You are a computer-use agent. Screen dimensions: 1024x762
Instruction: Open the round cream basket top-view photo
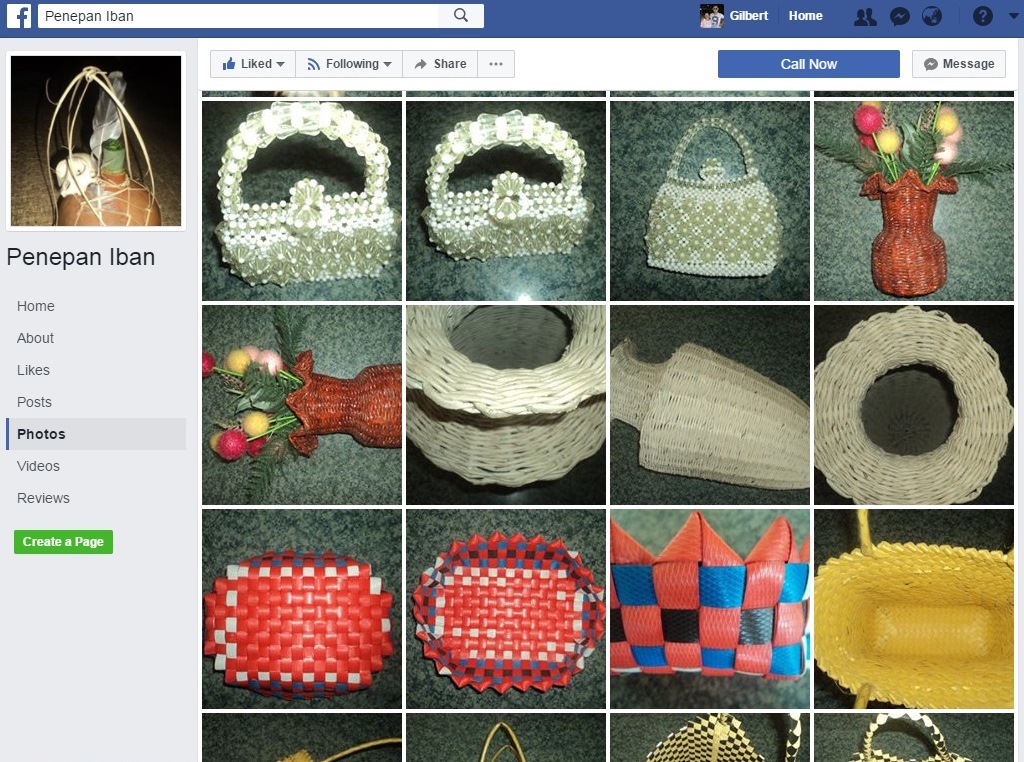914,405
